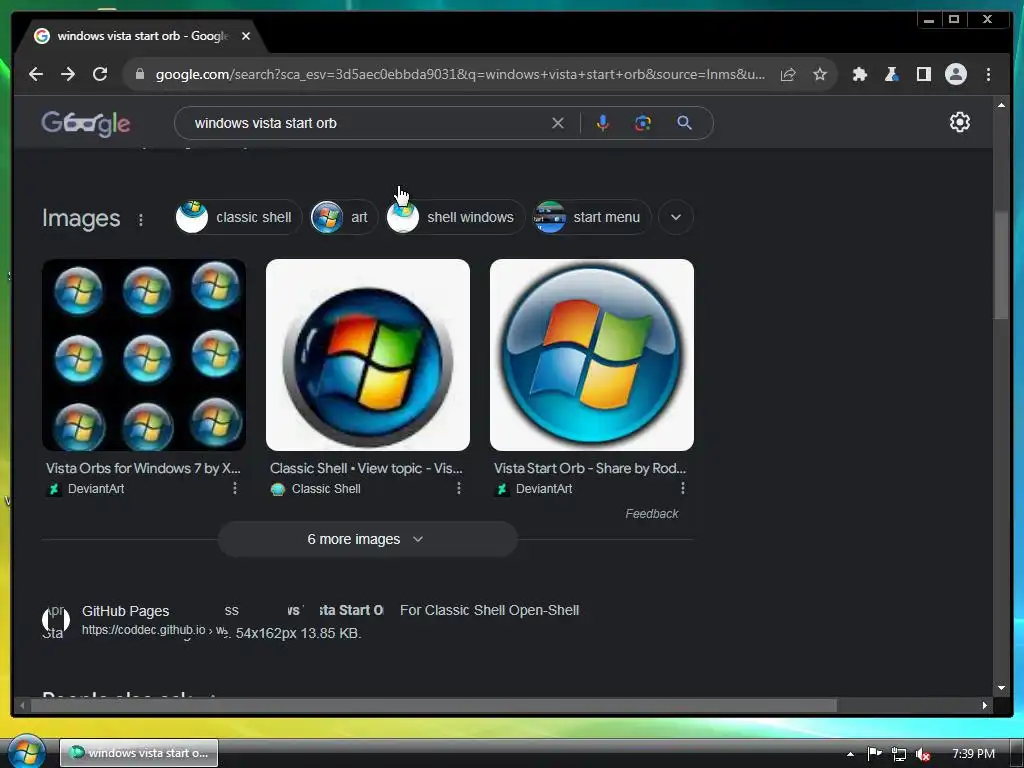The height and width of the screenshot is (768, 1024).
Task: Close the windows vista start orb tab
Action: [246, 36]
